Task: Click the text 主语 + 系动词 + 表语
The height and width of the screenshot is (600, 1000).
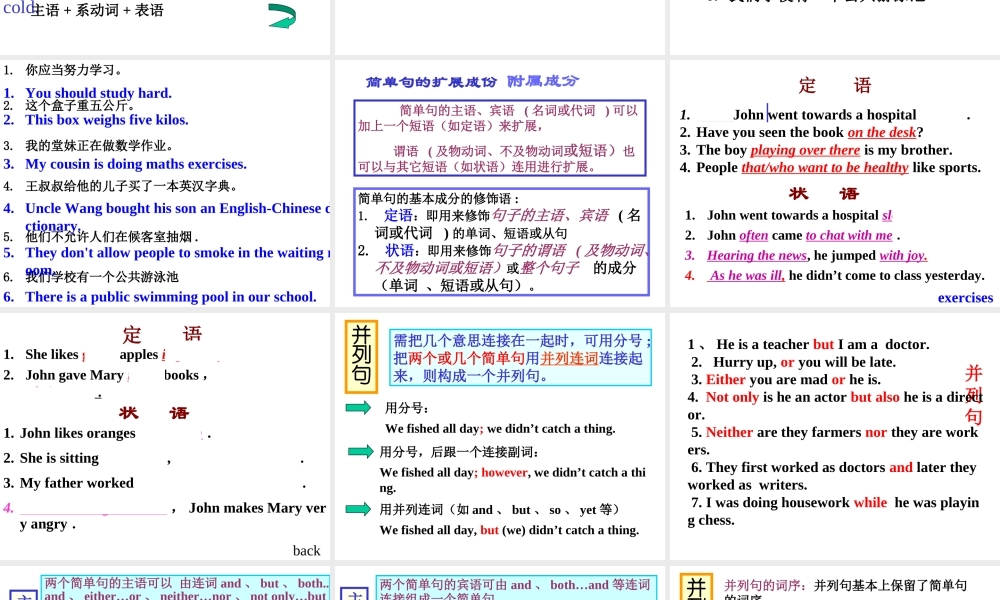Action: [x=97, y=10]
